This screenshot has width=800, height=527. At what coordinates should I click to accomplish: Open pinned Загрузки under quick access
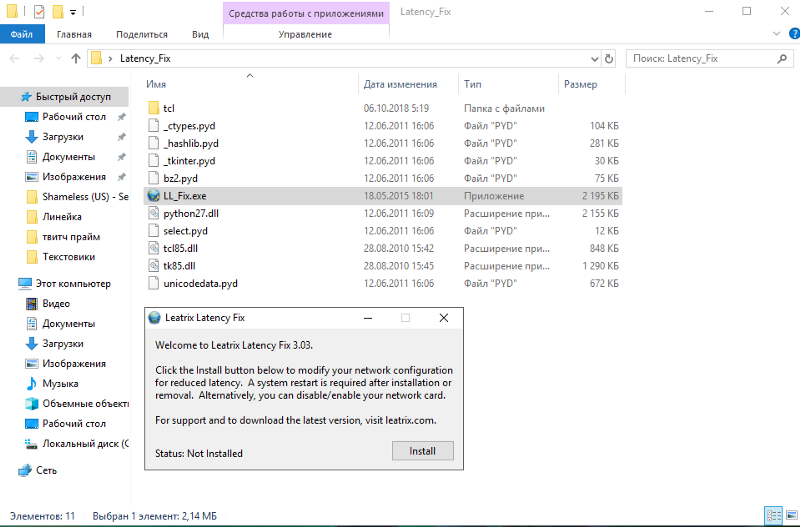(x=63, y=137)
